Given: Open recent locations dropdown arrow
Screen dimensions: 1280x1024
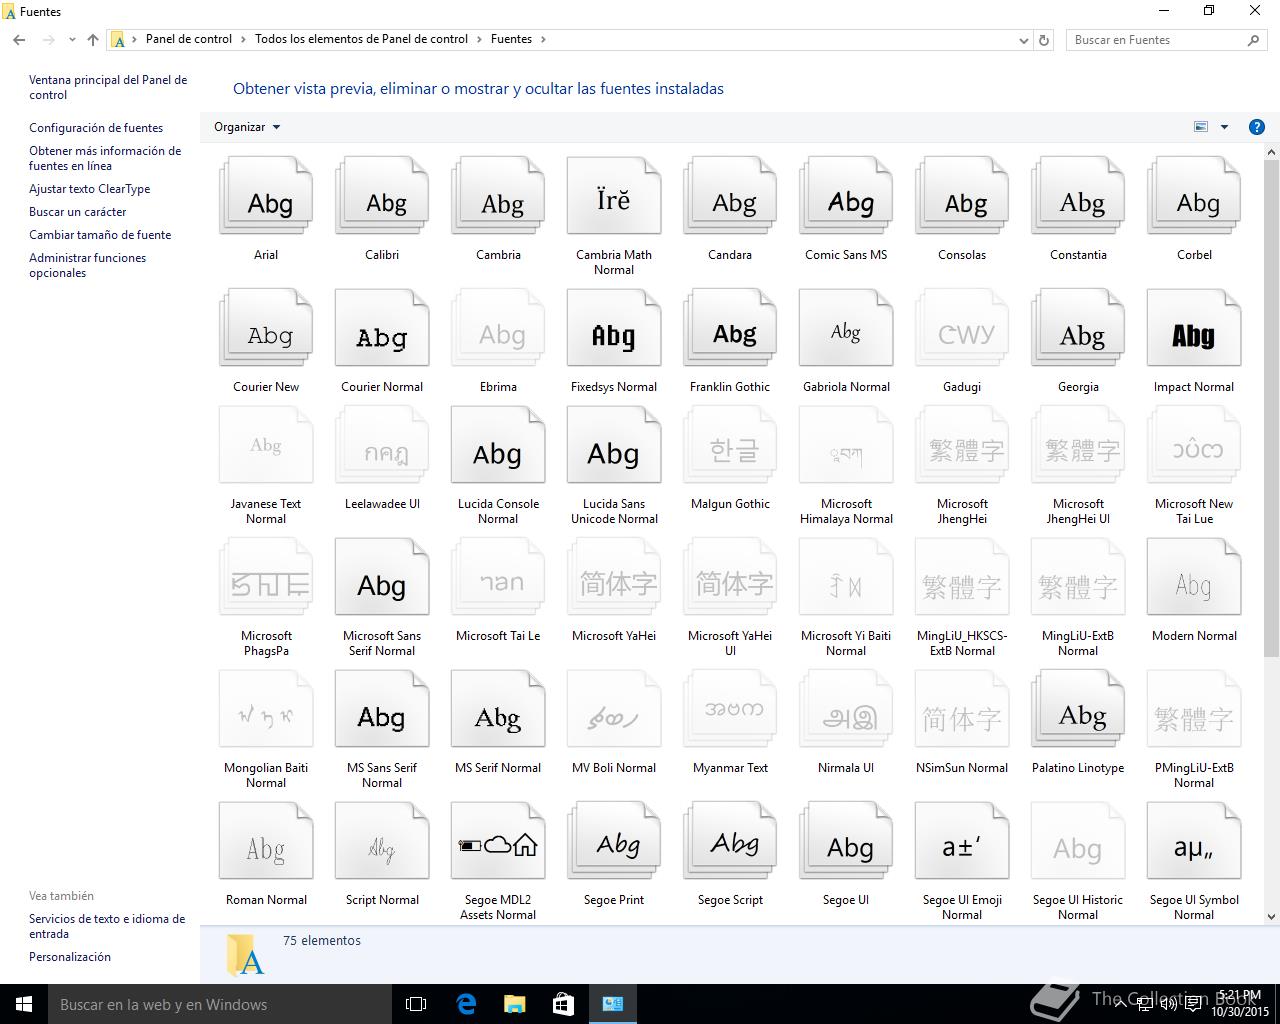Looking at the screenshot, I should click(x=72, y=40).
